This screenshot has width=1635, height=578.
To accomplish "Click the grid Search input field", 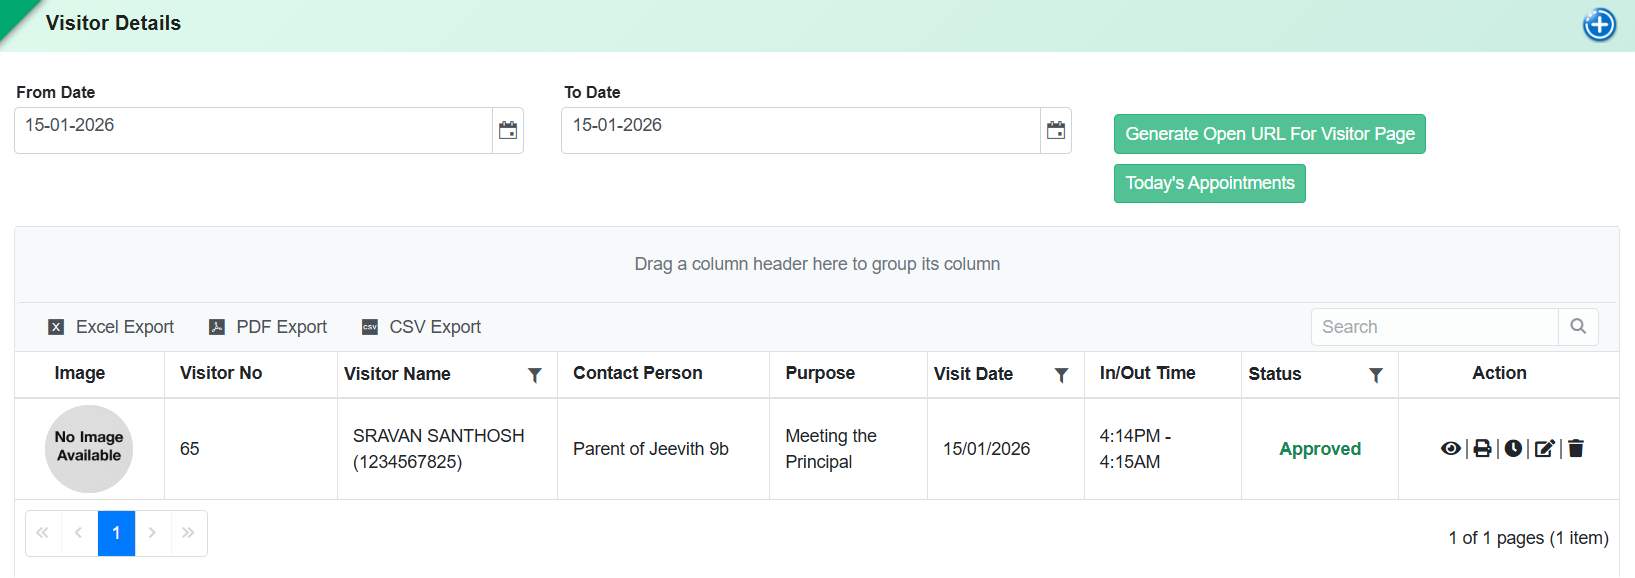I will (x=1434, y=327).
